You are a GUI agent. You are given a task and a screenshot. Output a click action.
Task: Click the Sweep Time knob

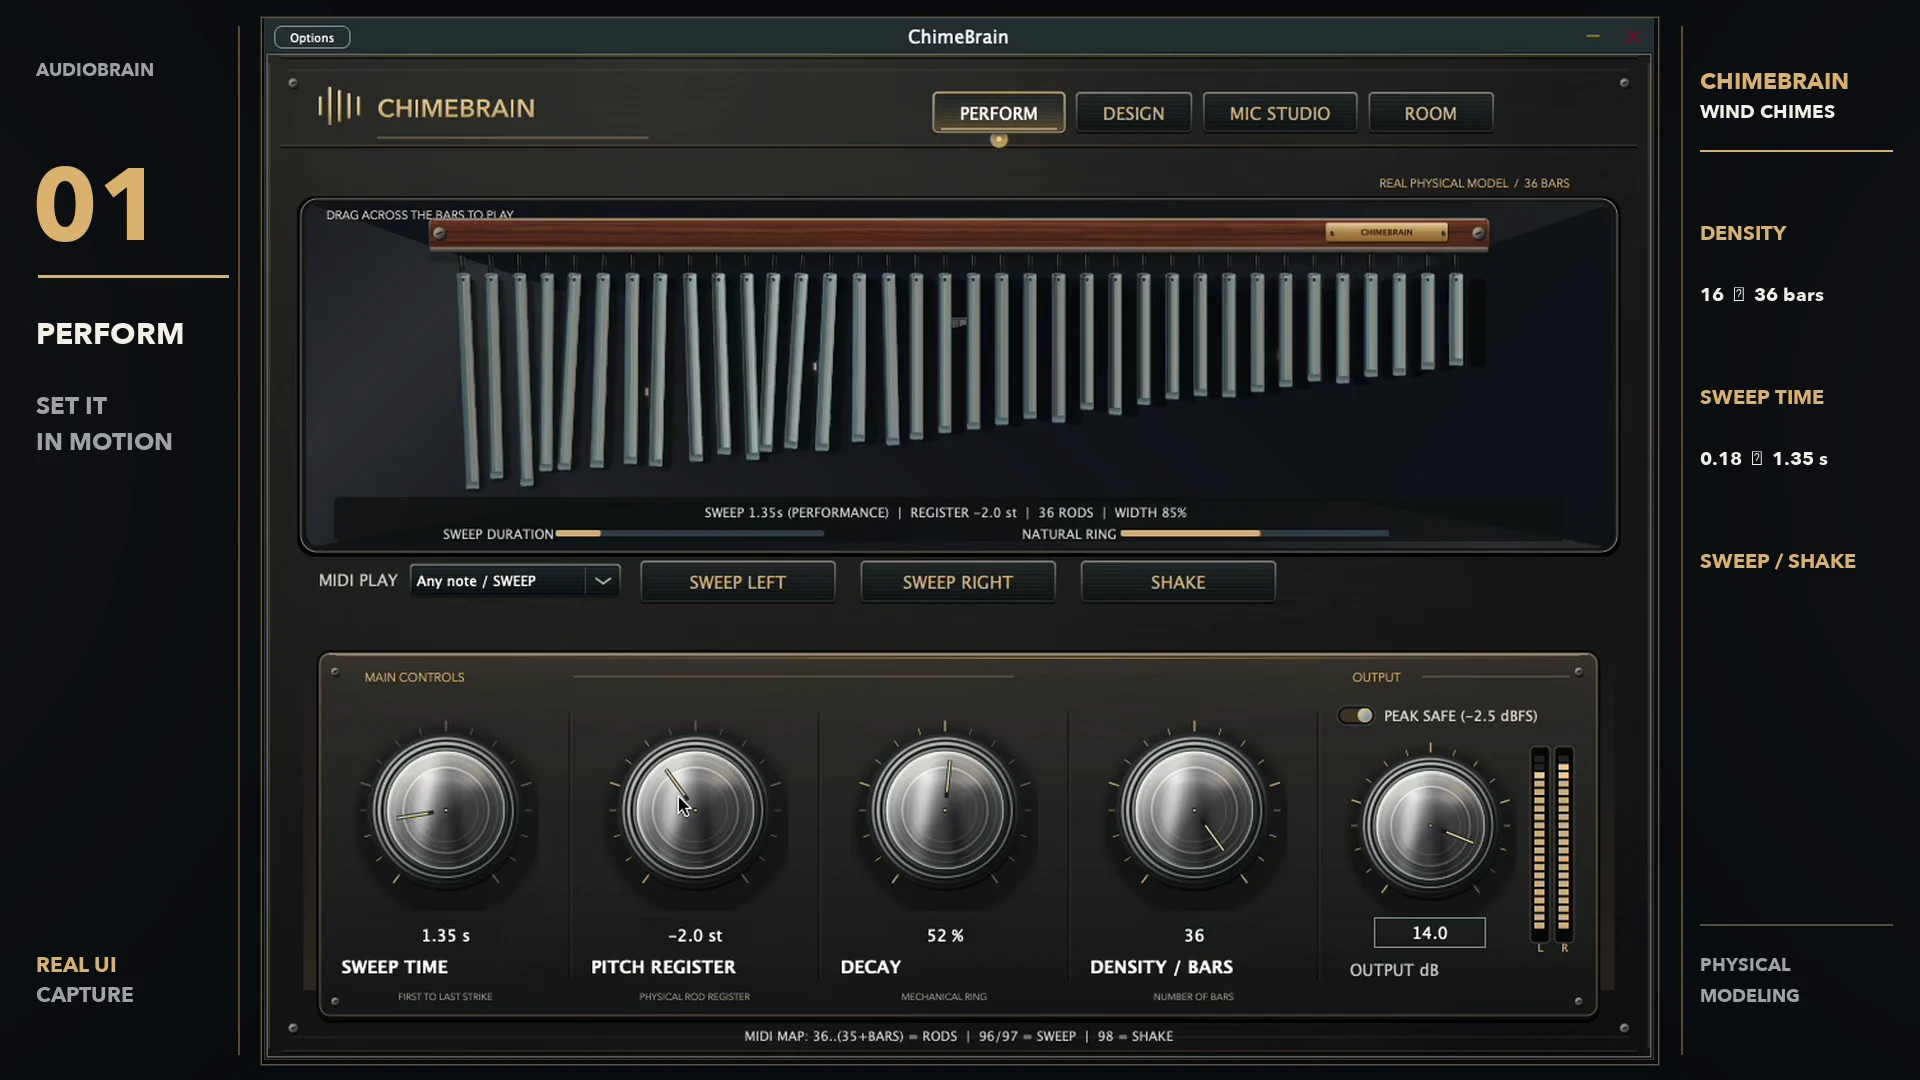tap(445, 811)
